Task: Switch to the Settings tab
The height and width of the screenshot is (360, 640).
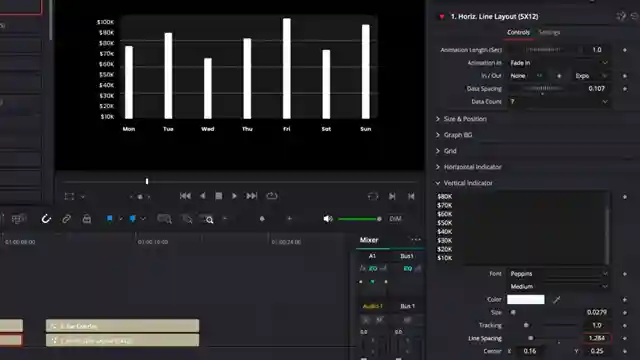Action: pos(549,32)
